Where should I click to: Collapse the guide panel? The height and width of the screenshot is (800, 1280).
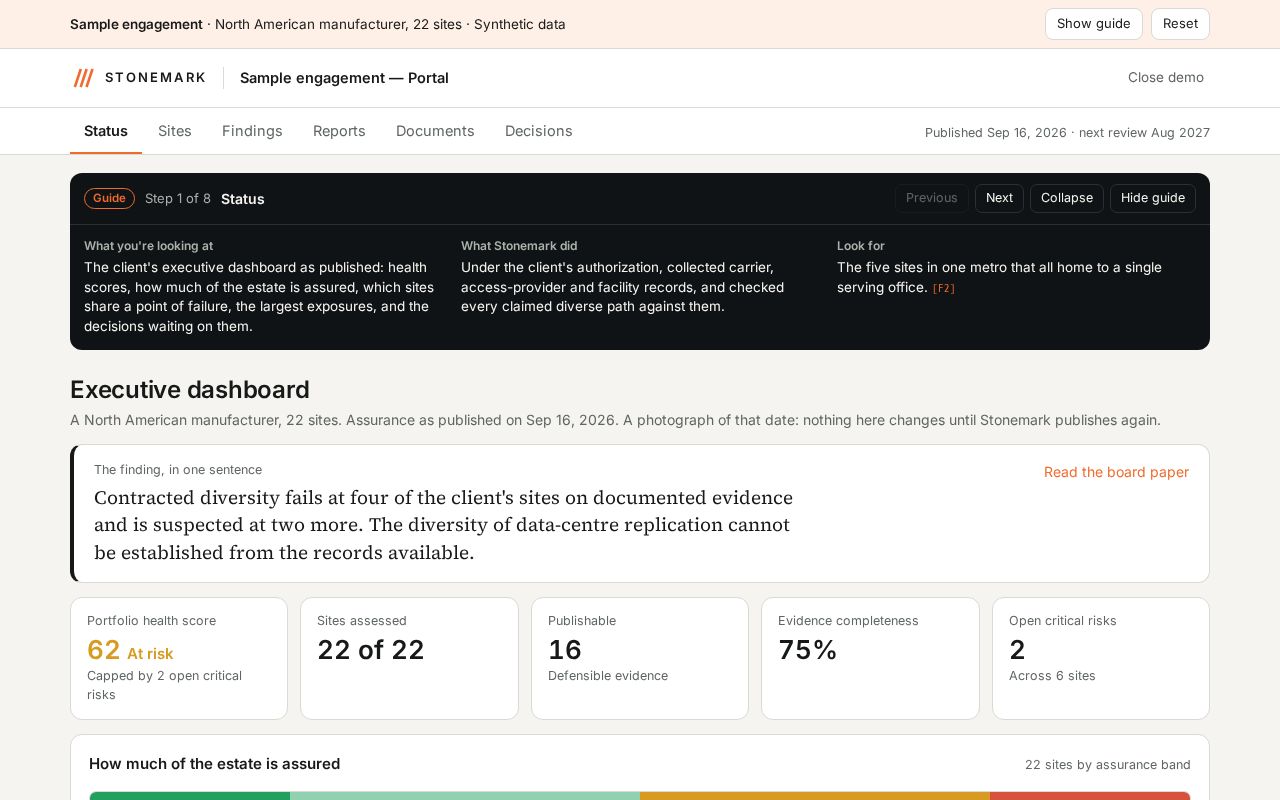coord(1067,198)
